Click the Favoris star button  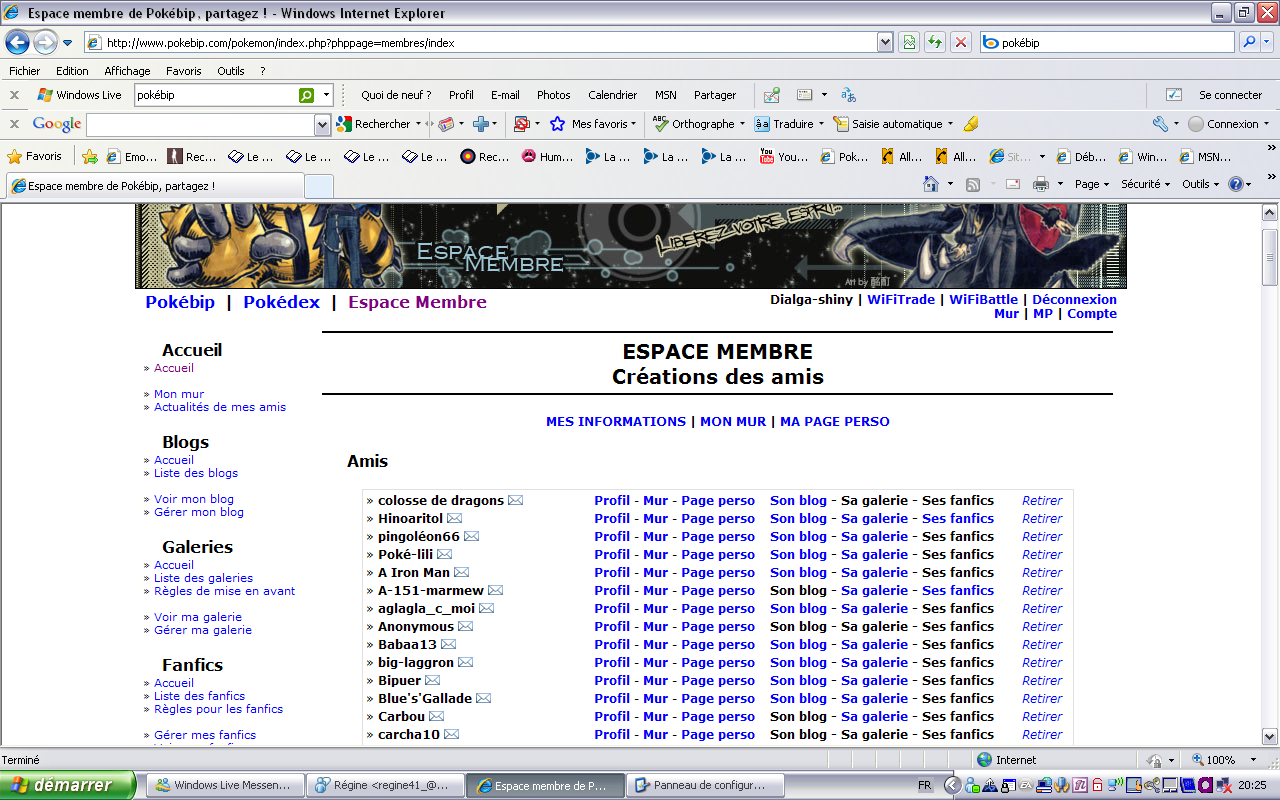pyautogui.click(x=35, y=156)
